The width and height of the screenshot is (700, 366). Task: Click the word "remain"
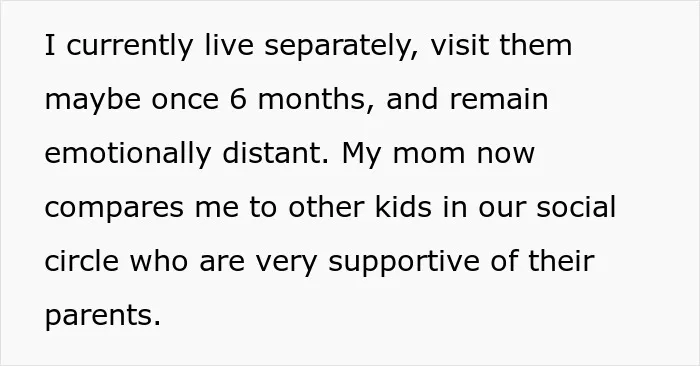coord(499,99)
